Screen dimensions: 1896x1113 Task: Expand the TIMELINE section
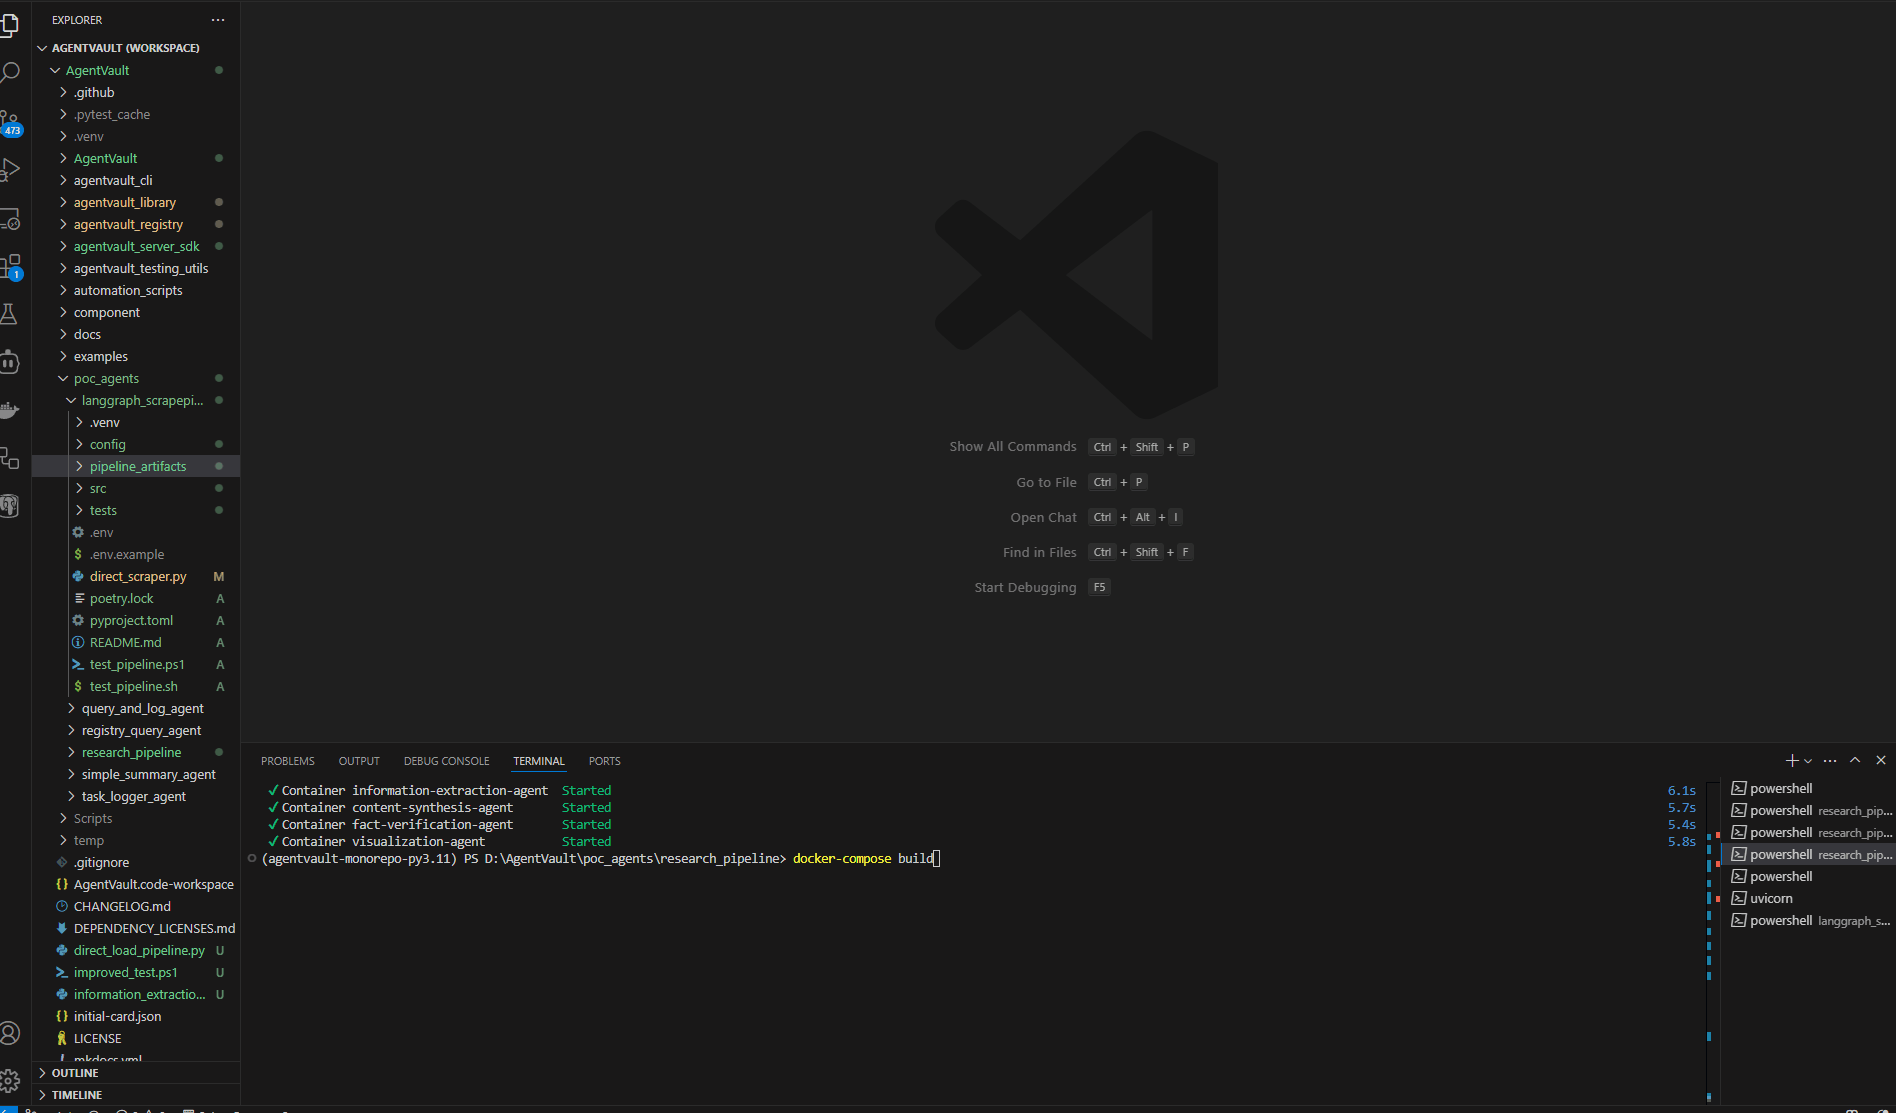[x=77, y=1095]
